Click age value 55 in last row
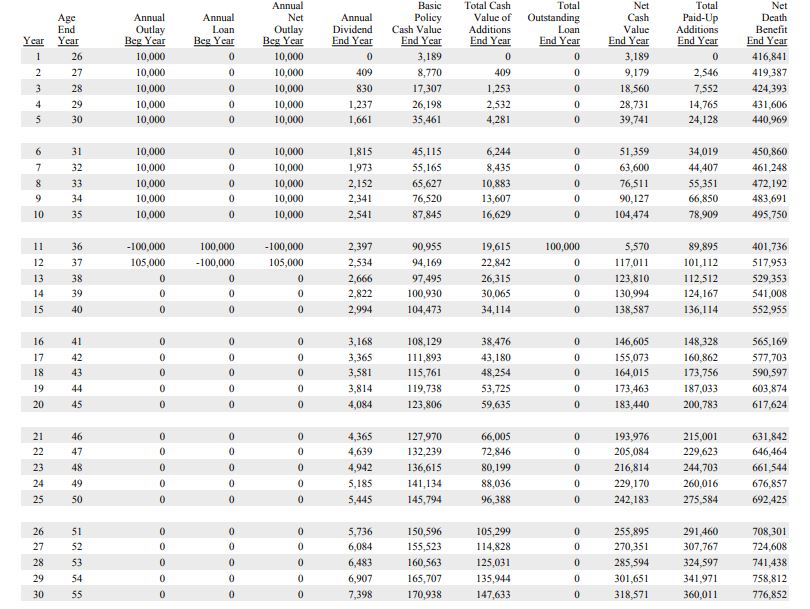Screen dimensions: 810x609 [77, 595]
